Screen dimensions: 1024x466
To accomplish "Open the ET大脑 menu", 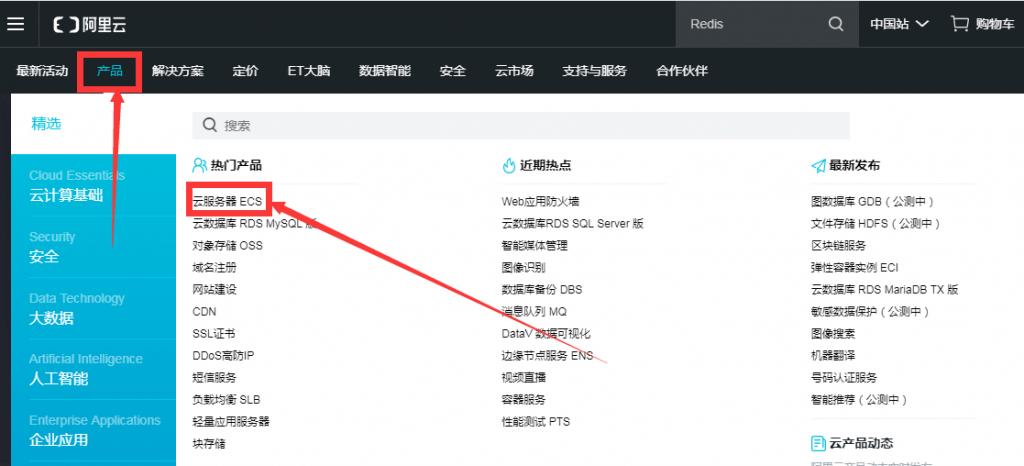I will [x=308, y=70].
